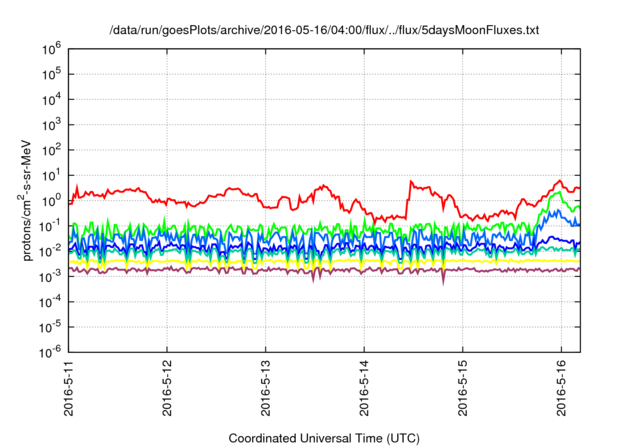Click the green curve's peak near 2016-5-16
Image resolution: width=640 pixels, height=448 pixels.
(558, 193)
